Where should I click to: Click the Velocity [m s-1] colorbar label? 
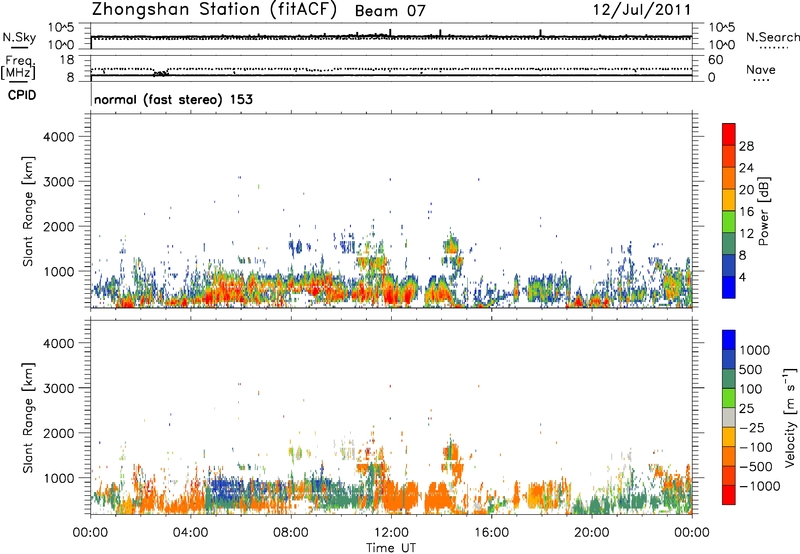pyautogui.click(x=790, y=417)
